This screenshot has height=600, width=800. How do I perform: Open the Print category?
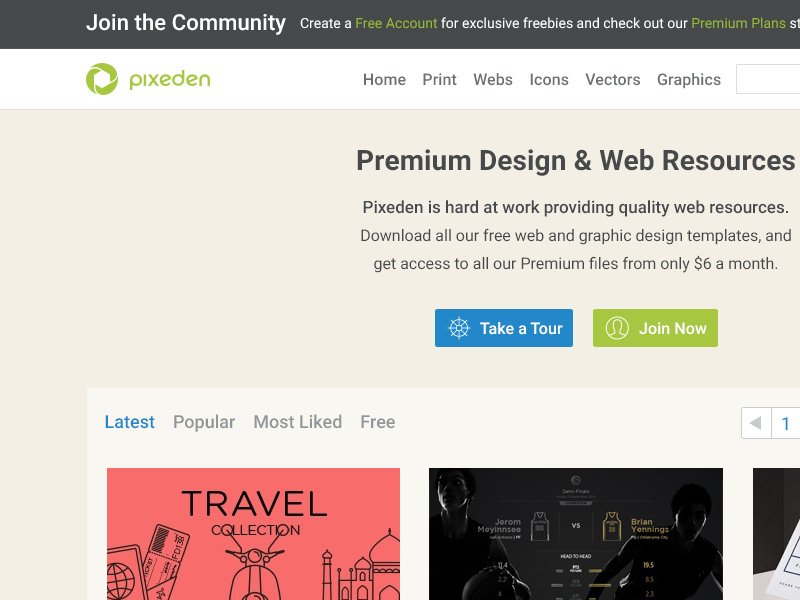(x=439, y=80)
